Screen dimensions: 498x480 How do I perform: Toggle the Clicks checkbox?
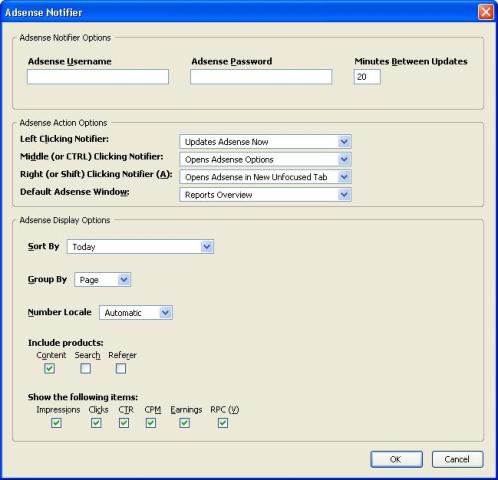[x=96, y=423]
